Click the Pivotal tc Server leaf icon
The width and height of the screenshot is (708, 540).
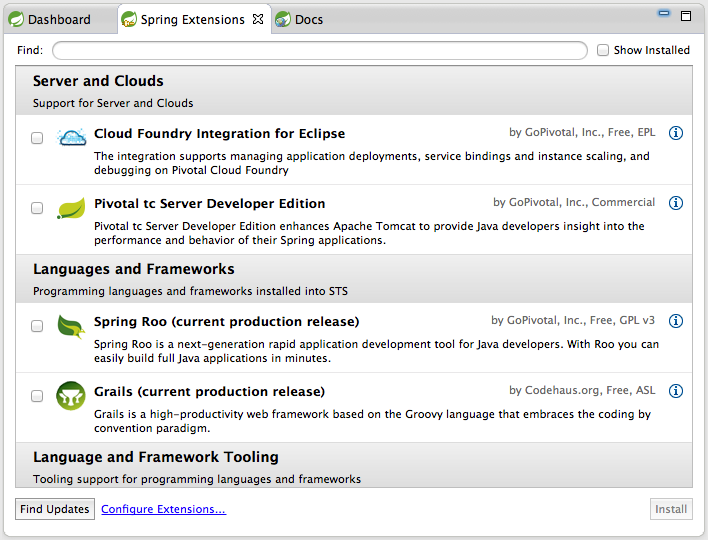(x=71, y=208)
